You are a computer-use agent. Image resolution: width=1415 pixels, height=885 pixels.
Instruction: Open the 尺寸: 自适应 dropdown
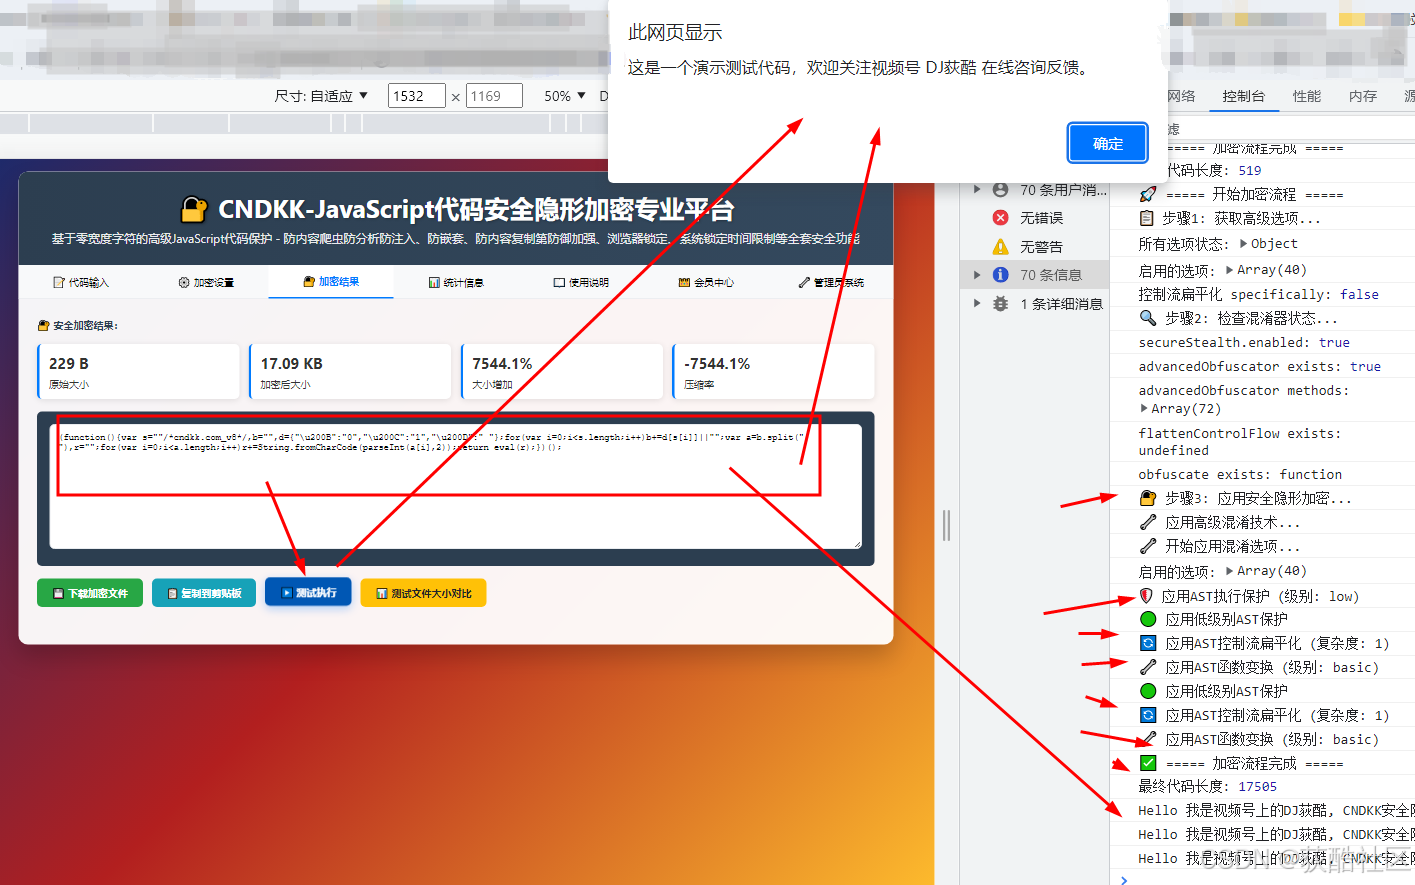coord(321,96)
